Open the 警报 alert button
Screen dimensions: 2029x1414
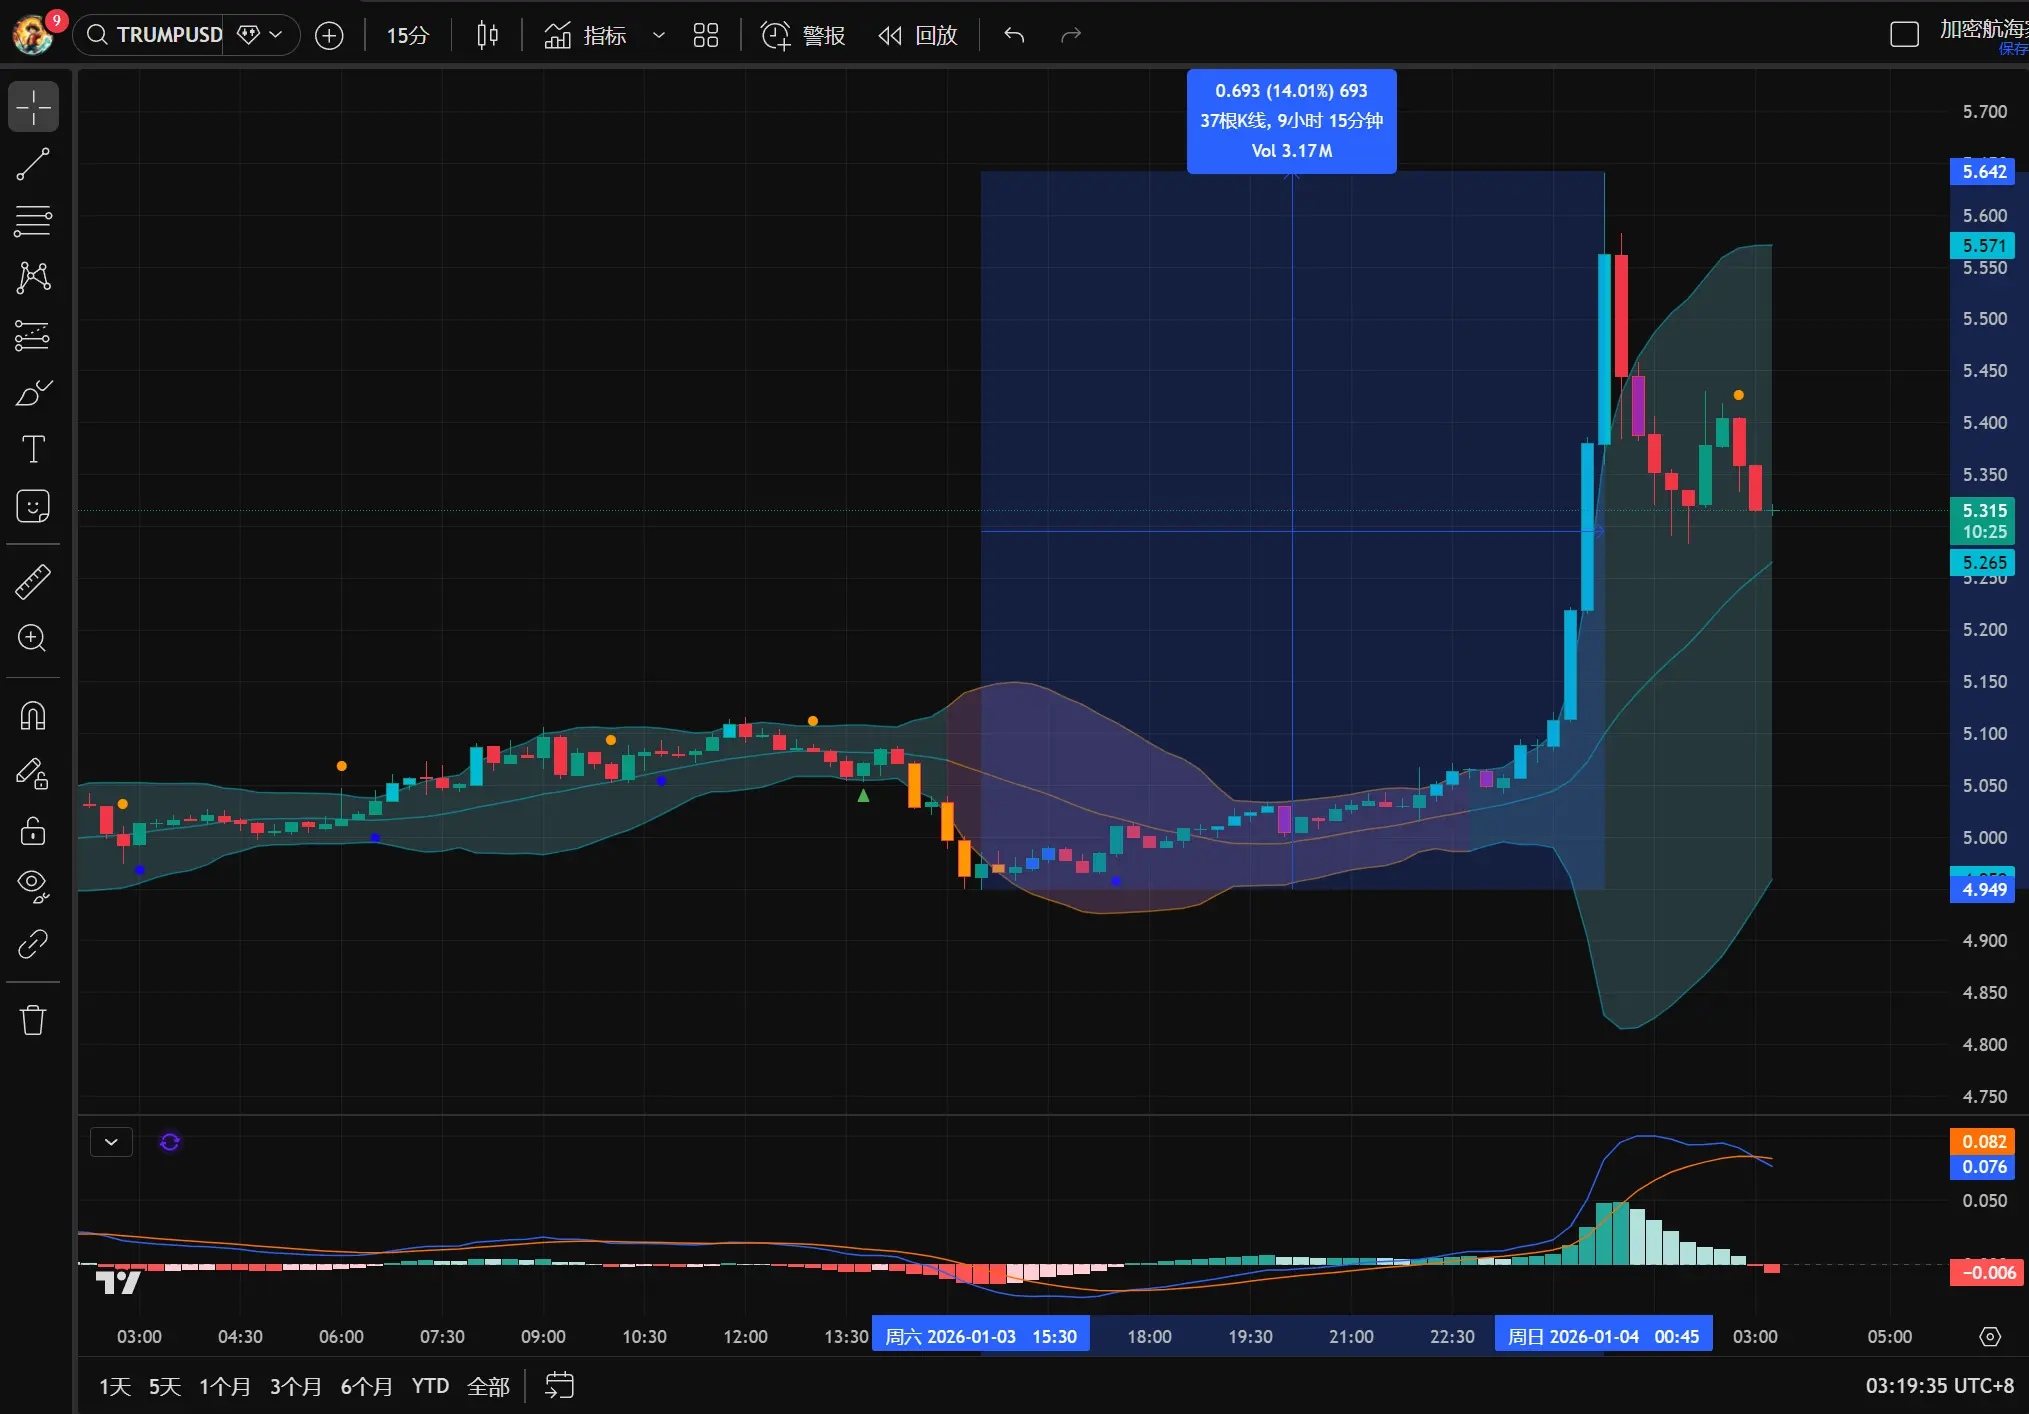click(803, 35)
